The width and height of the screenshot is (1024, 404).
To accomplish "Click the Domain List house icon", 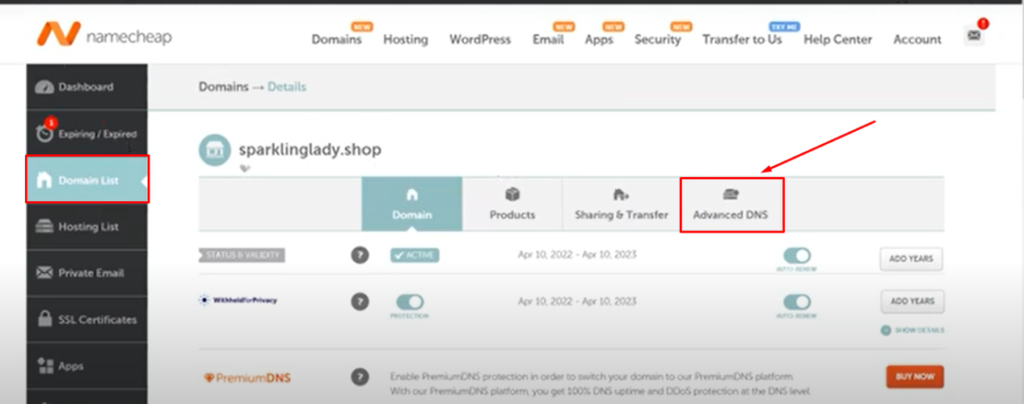I will point(44,180).
